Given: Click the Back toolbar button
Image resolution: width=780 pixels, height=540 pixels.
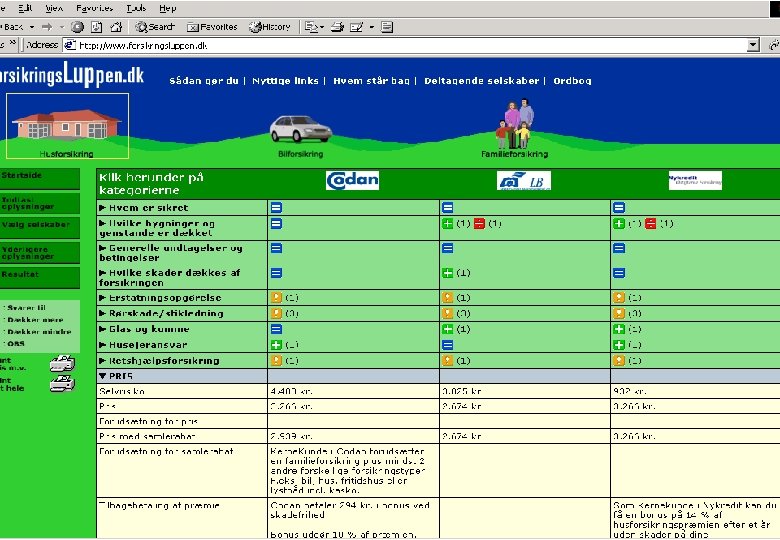Looking at the screenshot, I should point(13,27).
